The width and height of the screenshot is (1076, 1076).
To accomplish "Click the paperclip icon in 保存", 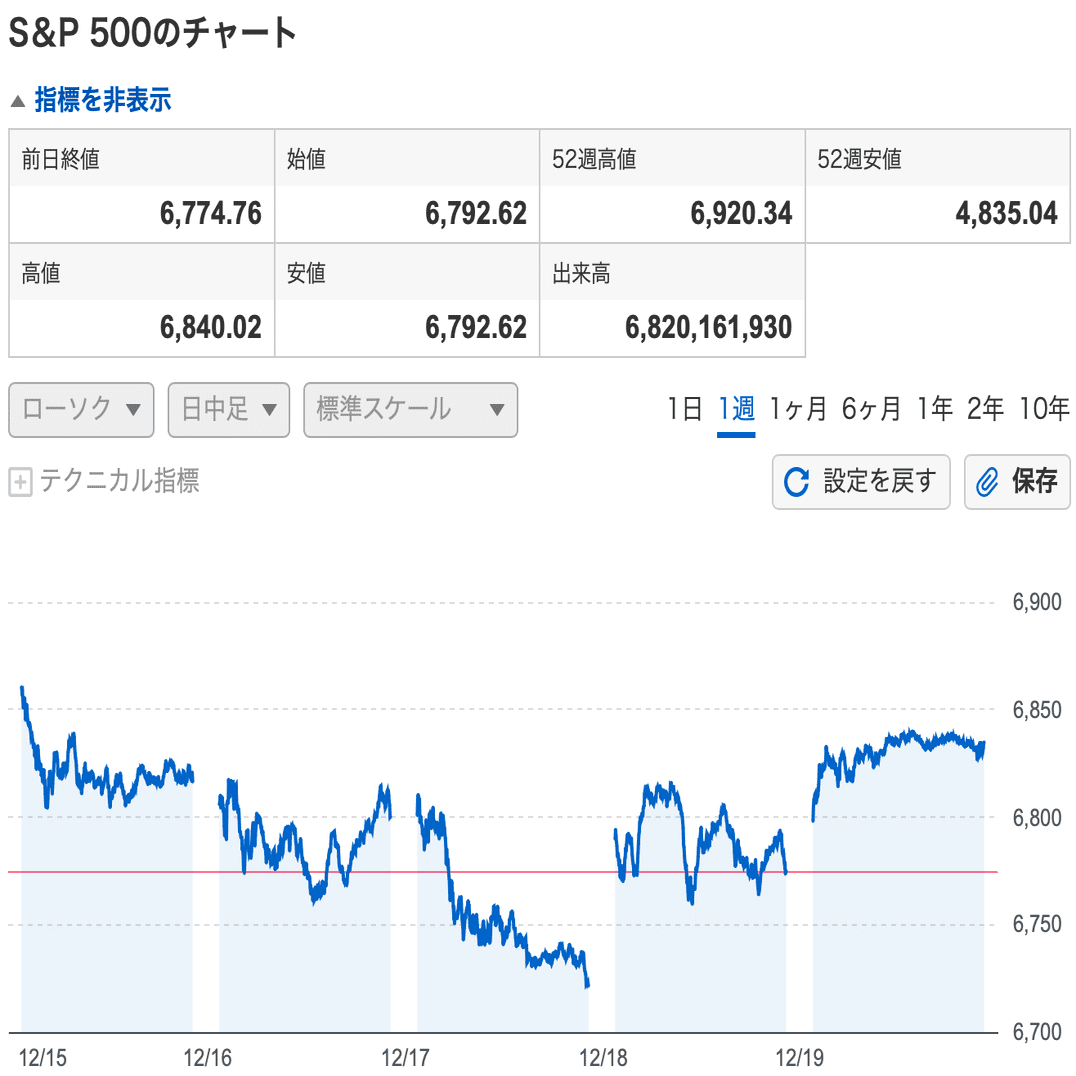I will coord(987,482).
